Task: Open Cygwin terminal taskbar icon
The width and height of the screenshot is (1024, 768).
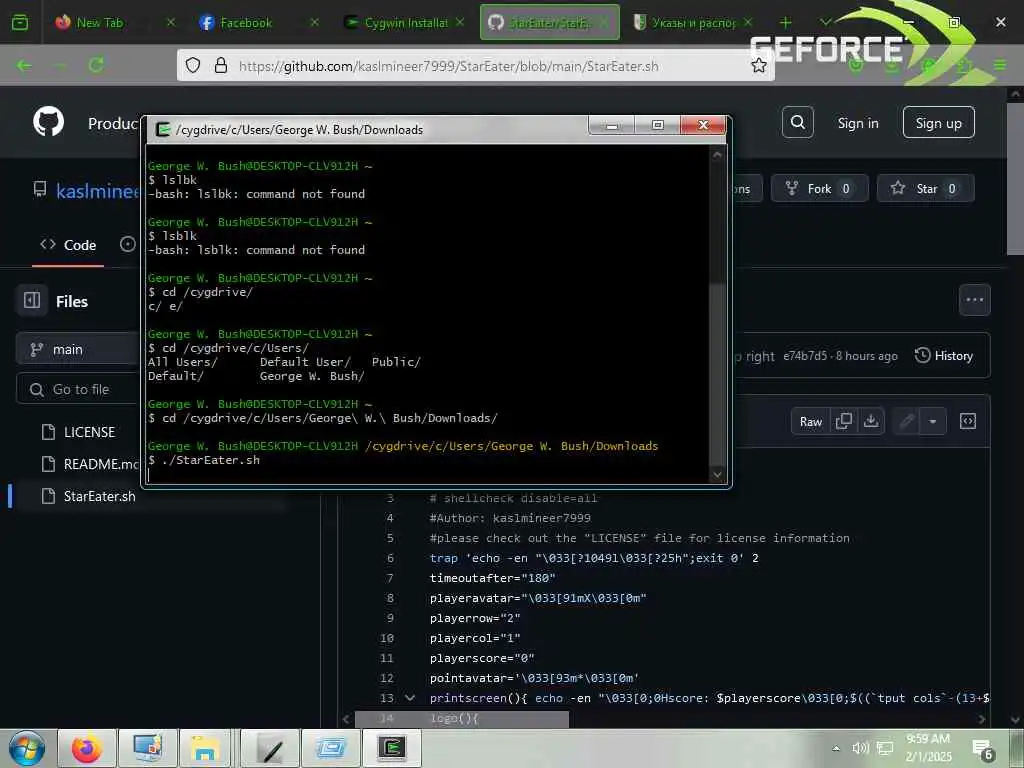Action: click(x=391, y=748)
